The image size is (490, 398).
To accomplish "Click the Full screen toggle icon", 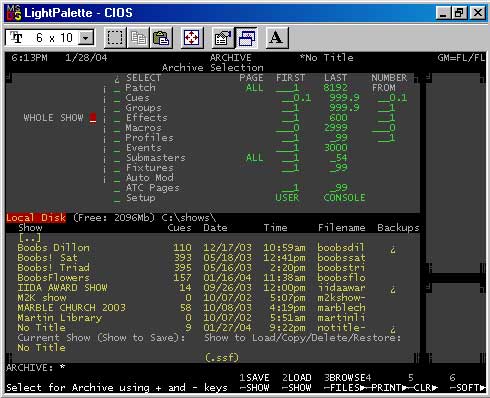I will pyautogui.click(x=192, y=38).
